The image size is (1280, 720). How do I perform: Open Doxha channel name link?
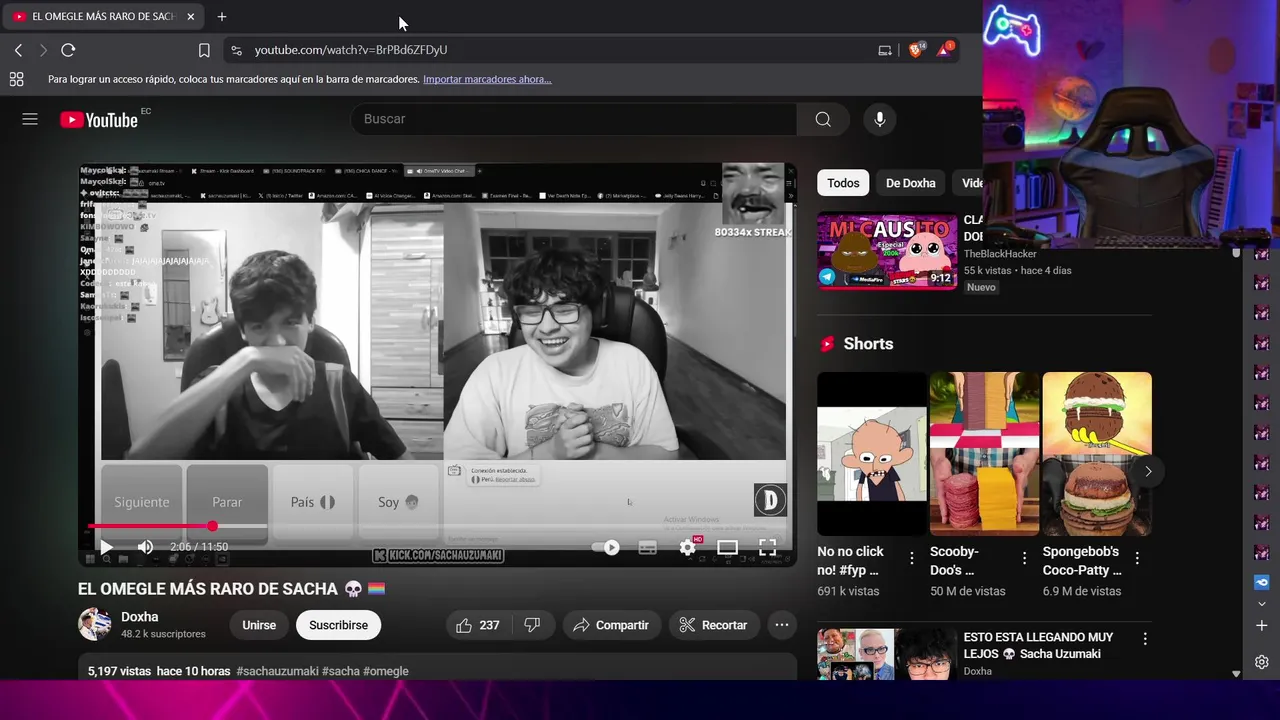click(140, 617)
